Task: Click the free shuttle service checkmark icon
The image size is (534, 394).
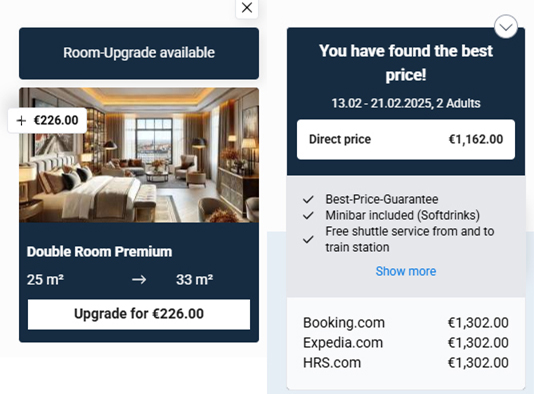Action: 308,240
